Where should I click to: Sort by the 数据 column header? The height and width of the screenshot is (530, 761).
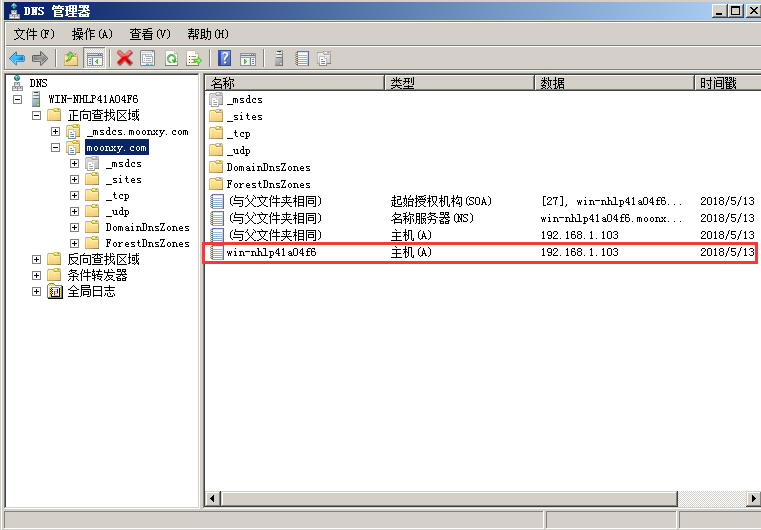(614, 83)
